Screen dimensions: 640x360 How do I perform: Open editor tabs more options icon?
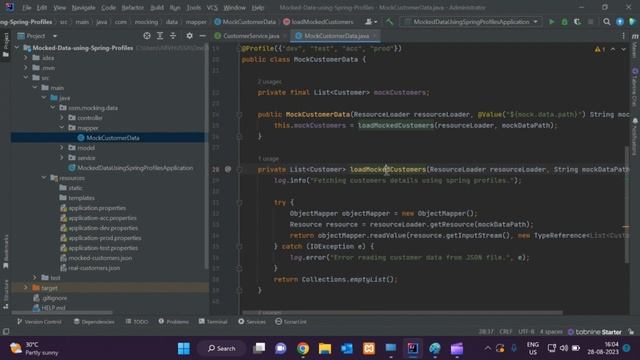tap(623, 36)
